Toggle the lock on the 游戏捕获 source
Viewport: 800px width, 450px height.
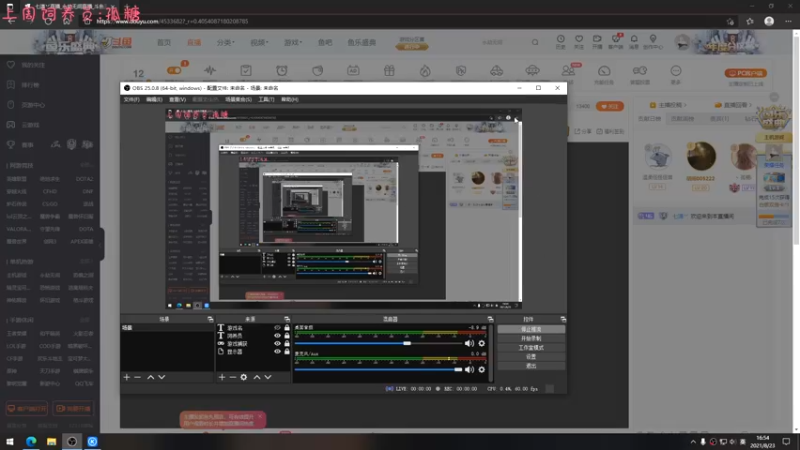(x=287, y=343)
